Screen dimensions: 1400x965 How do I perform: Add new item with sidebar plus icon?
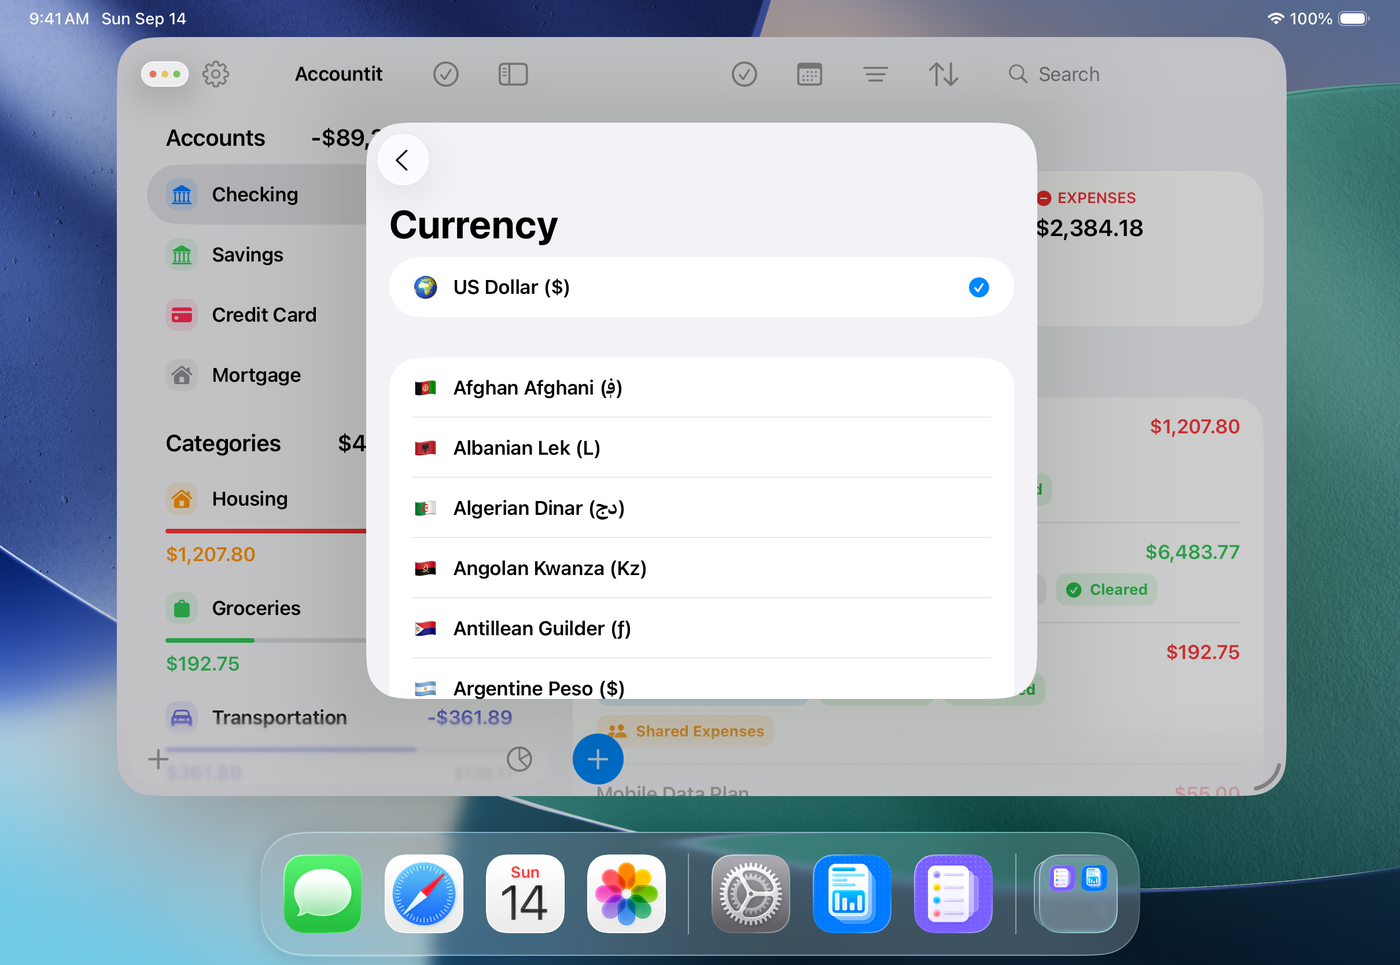158,759
